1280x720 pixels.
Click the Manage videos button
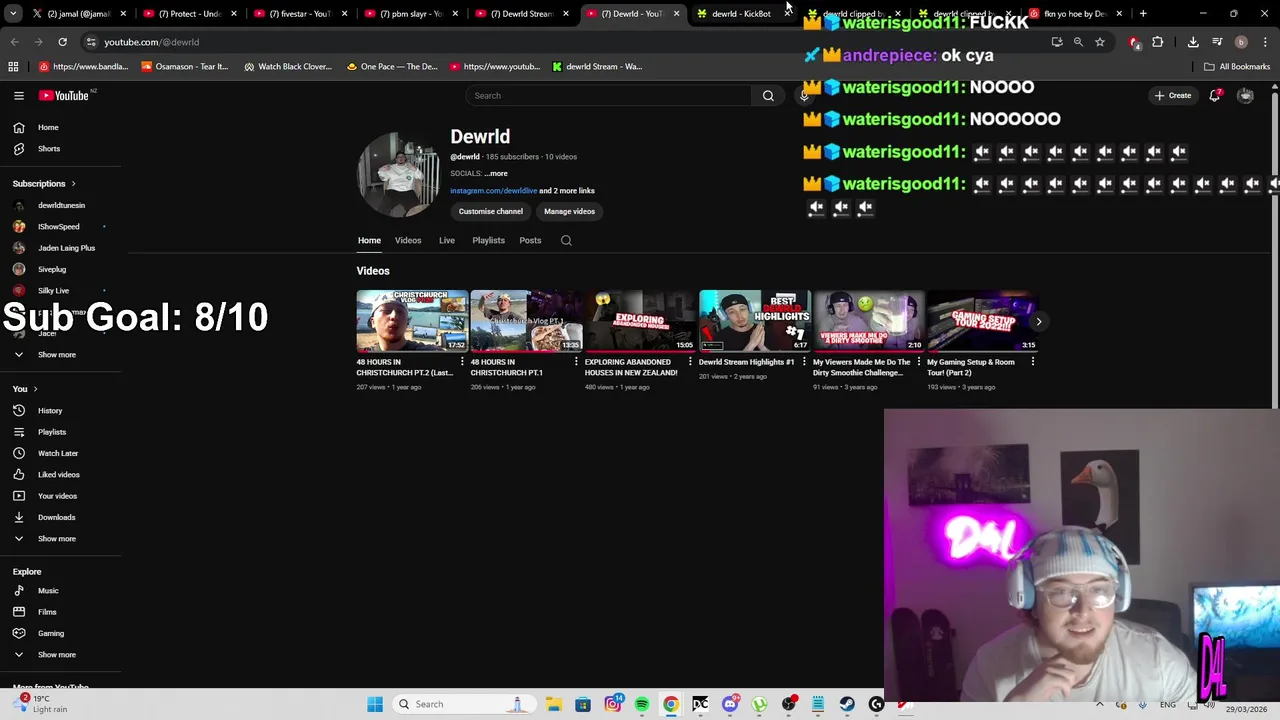pyautogui.click(x=569, y=211)
